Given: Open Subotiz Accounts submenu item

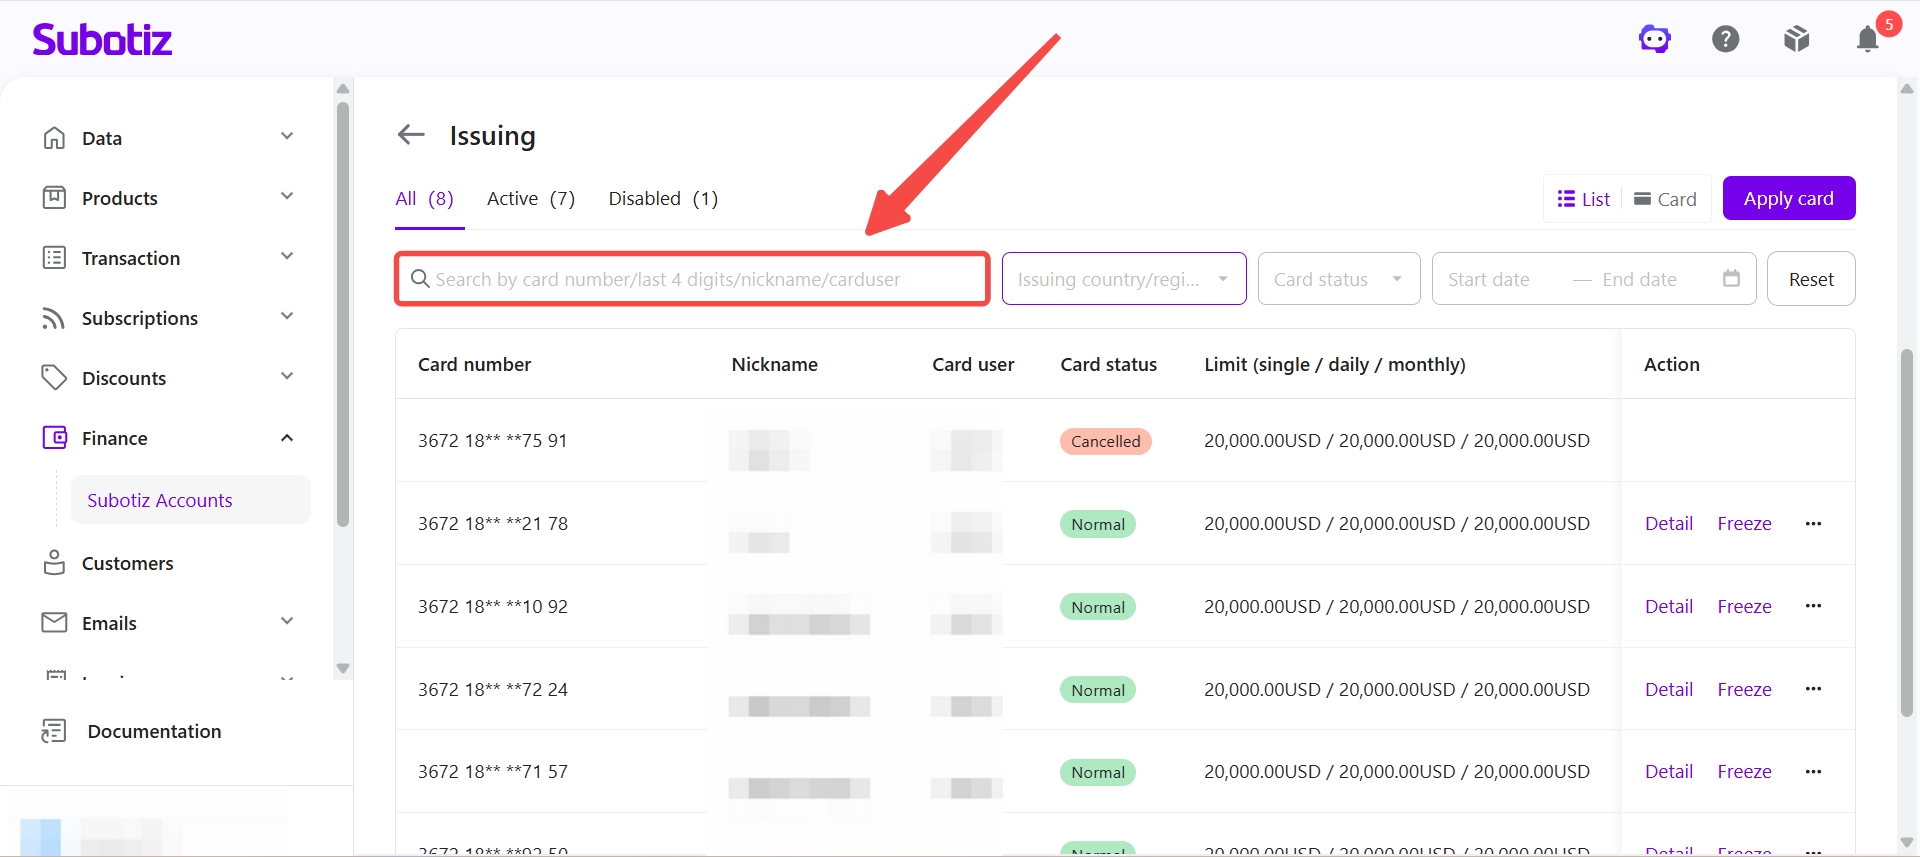Looking at the screenshot, I should [190, 500].
